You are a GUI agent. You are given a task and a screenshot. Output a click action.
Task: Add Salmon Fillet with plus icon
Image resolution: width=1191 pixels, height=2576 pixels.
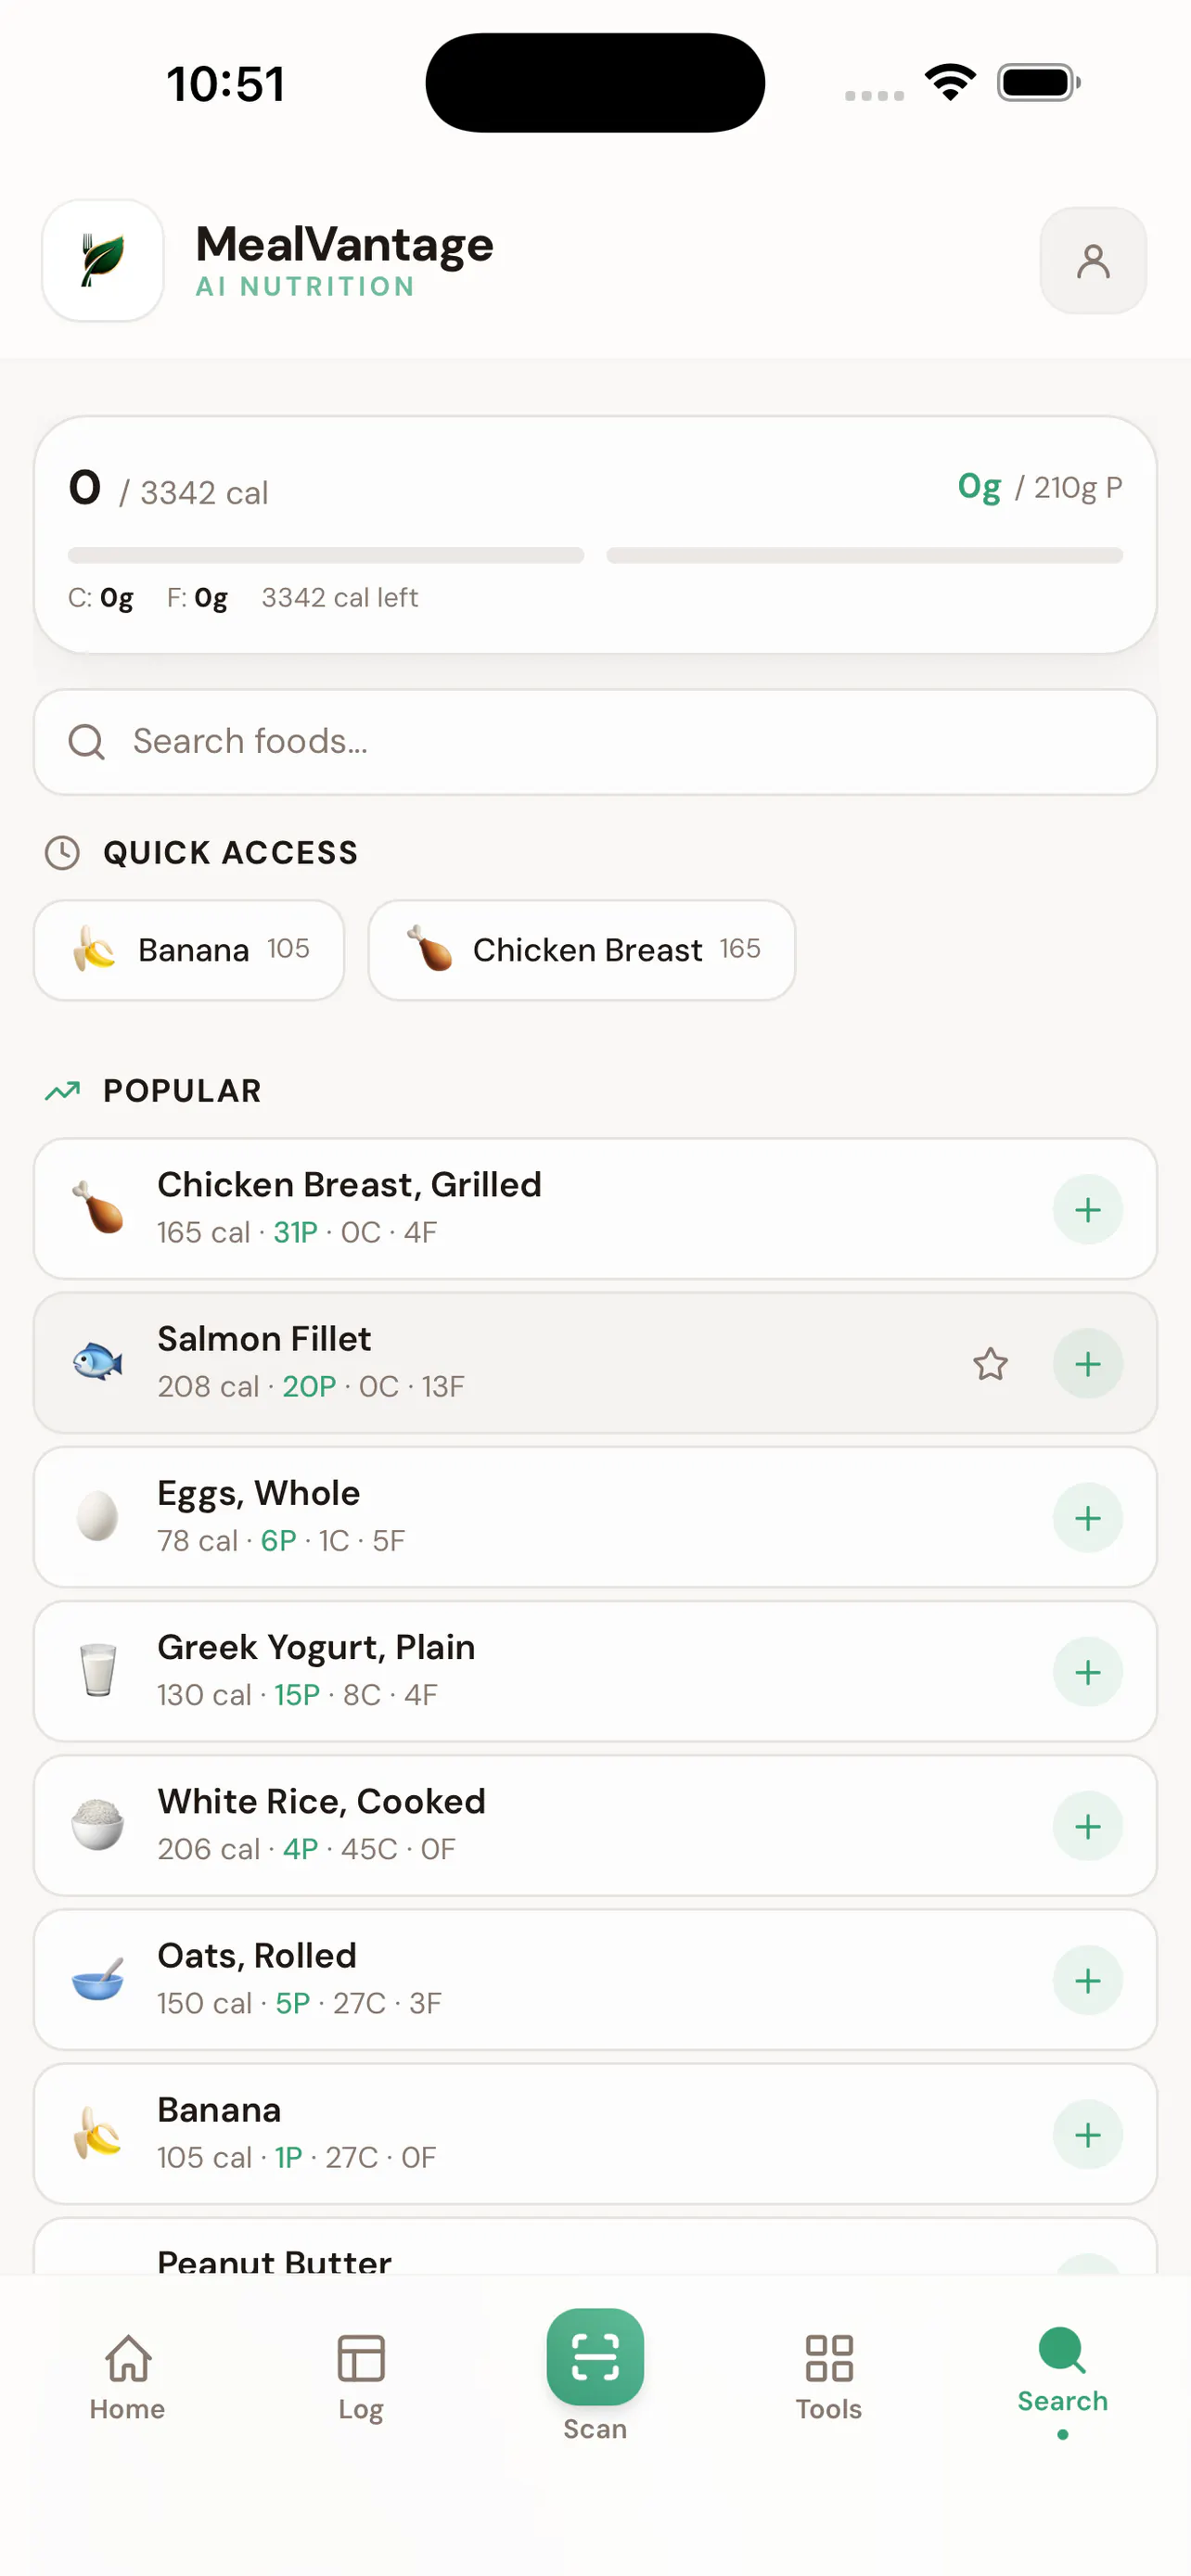[x=1087, y=1363]
